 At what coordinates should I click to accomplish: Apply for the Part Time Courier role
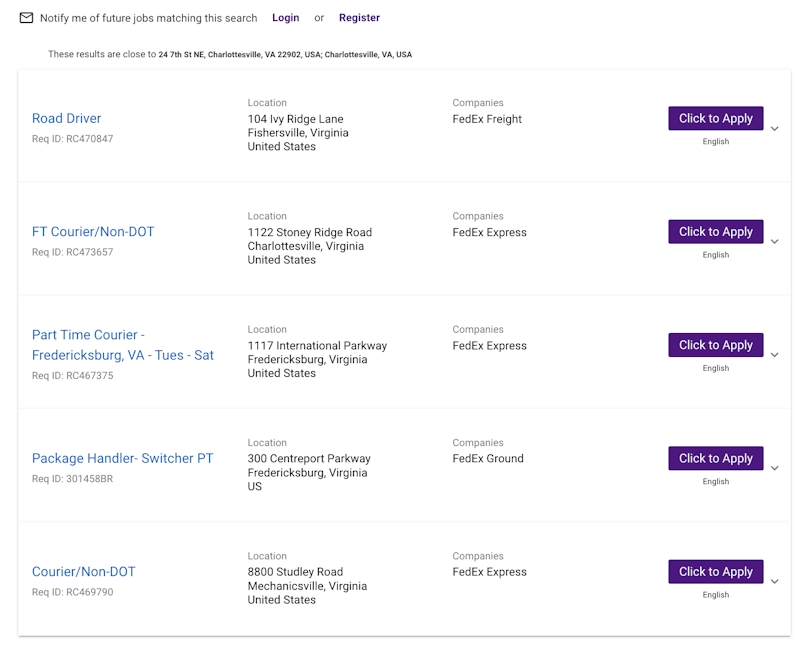pos(715,345)
